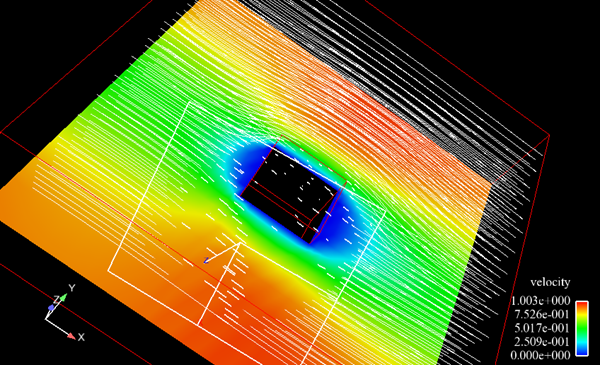Image resolution: width=600 pixels, height=365 pixels.
Task: Click the X axis label on the triad
Action: 81,337
